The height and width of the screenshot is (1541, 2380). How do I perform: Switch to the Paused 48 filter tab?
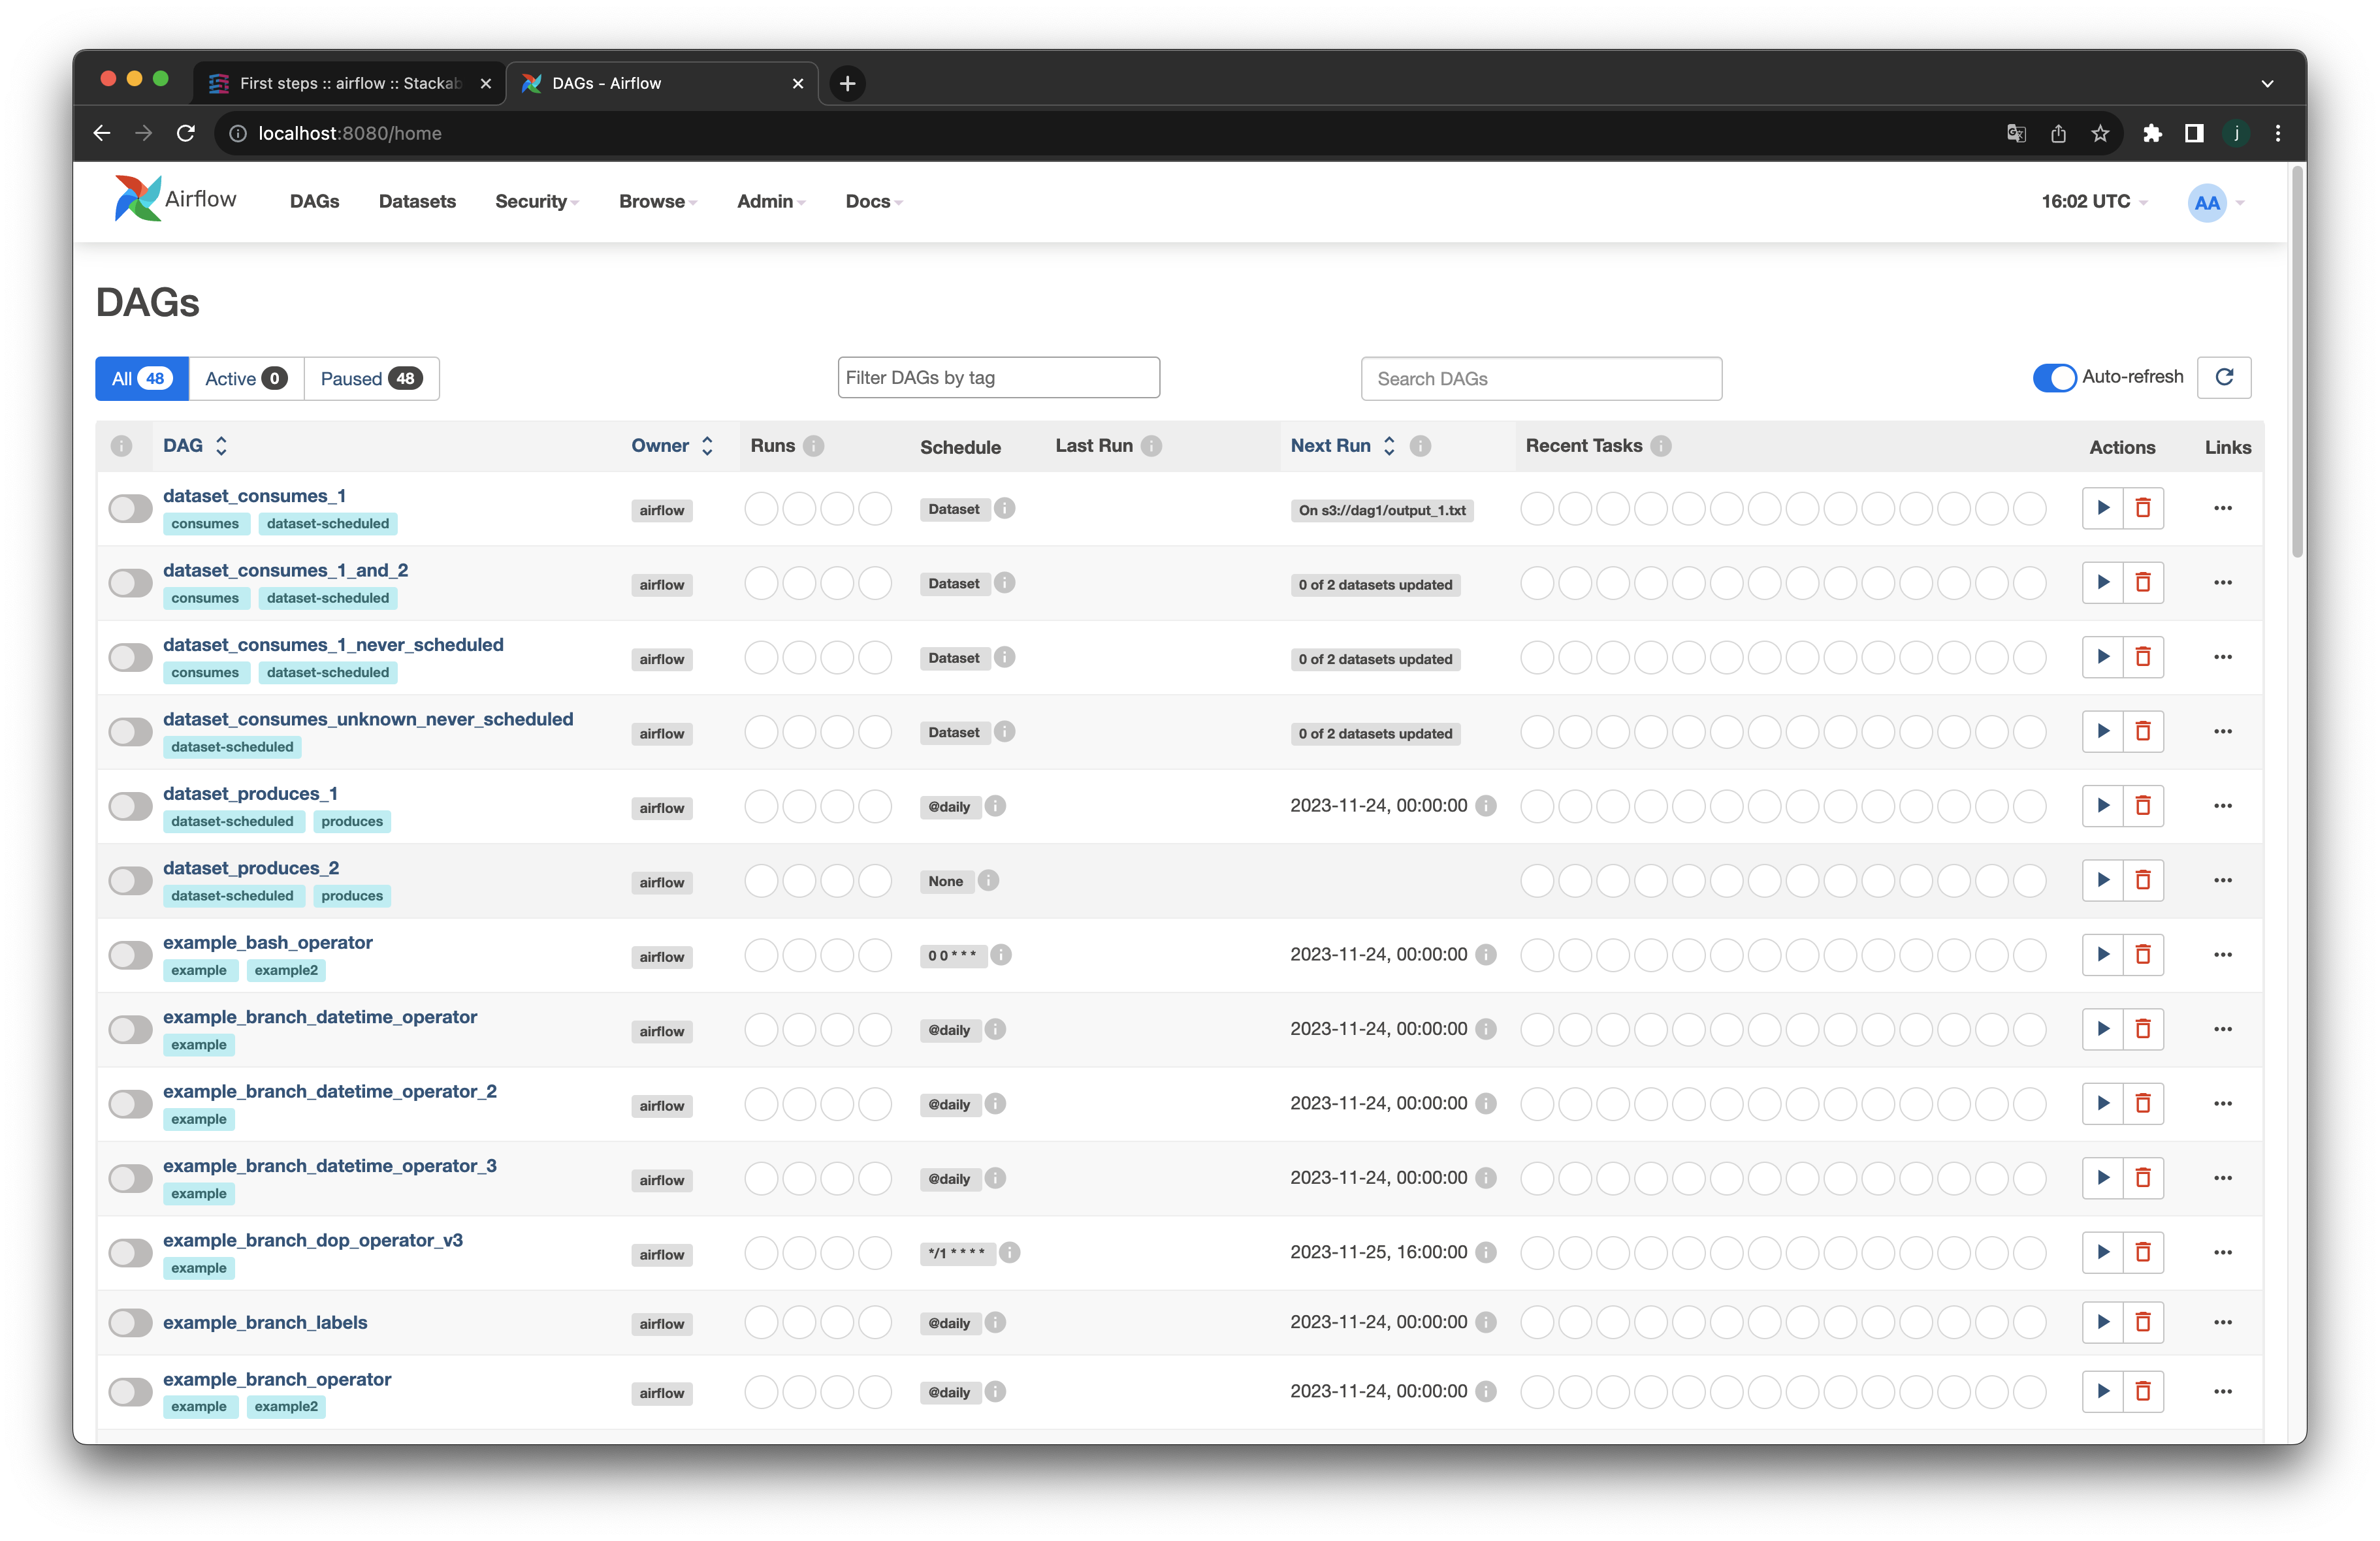371,379
